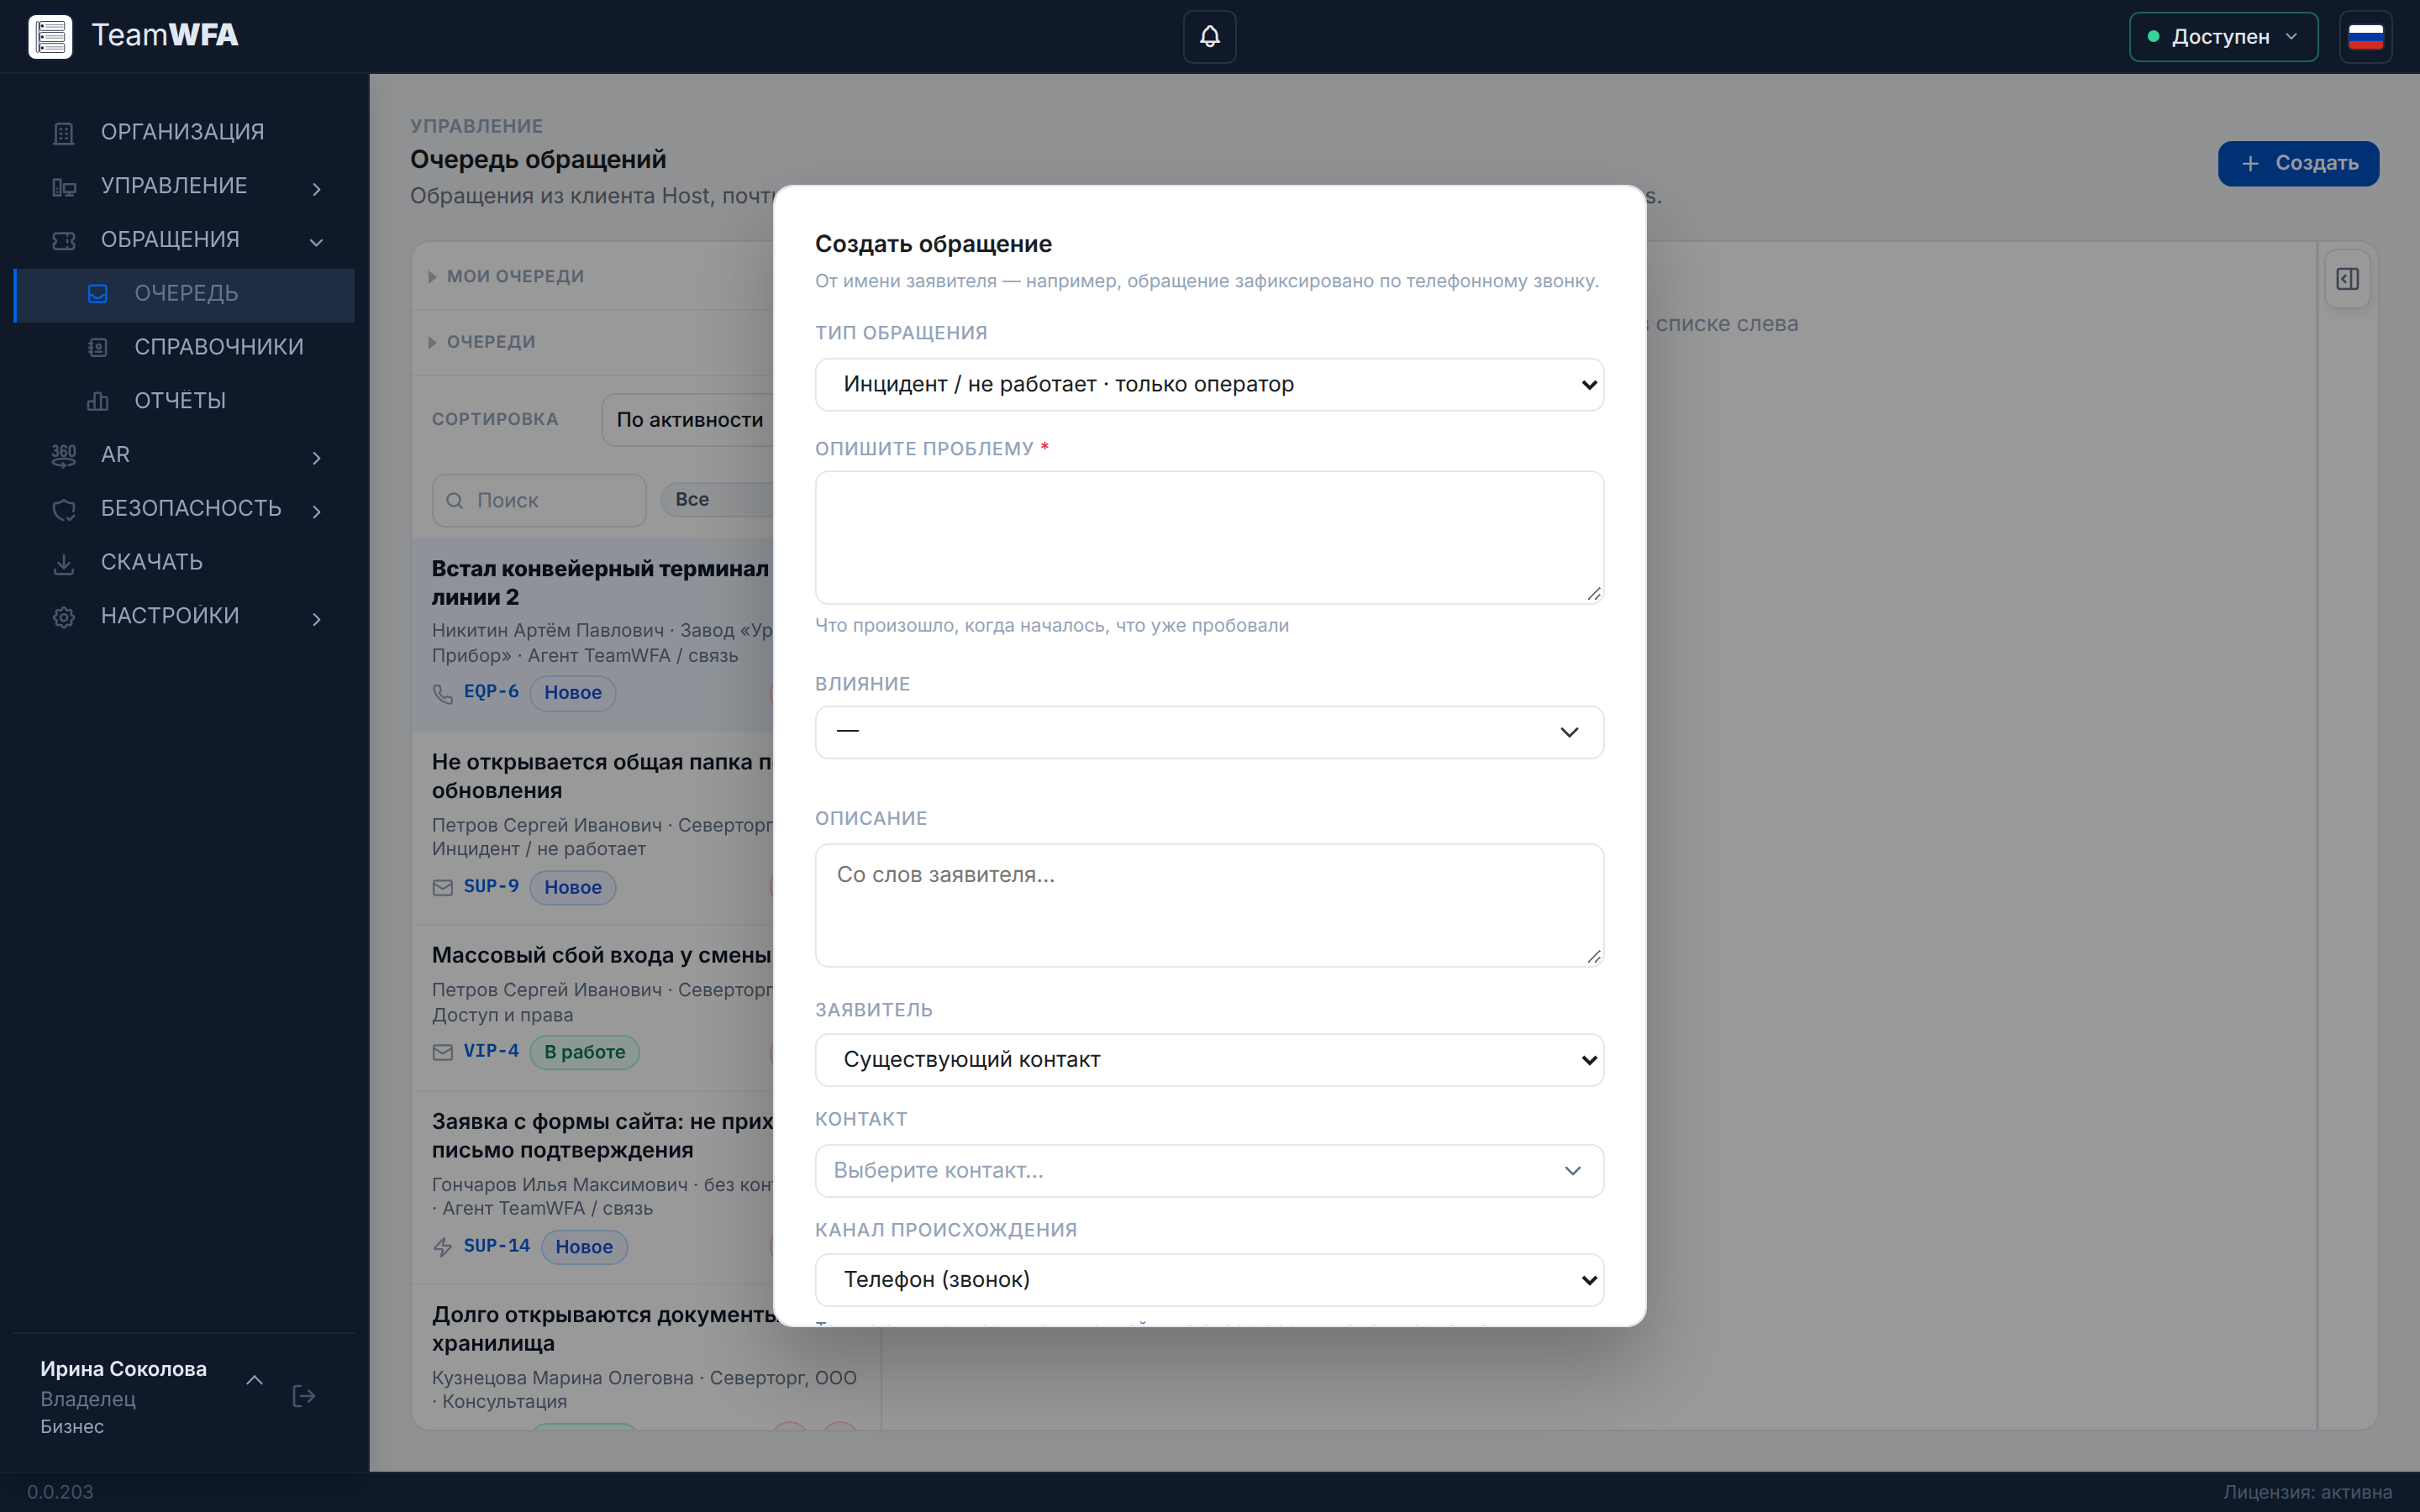Click the phone icon next to EQP-6
The height and width of the screenshot is (1512, 2420).
pos(443,693)
